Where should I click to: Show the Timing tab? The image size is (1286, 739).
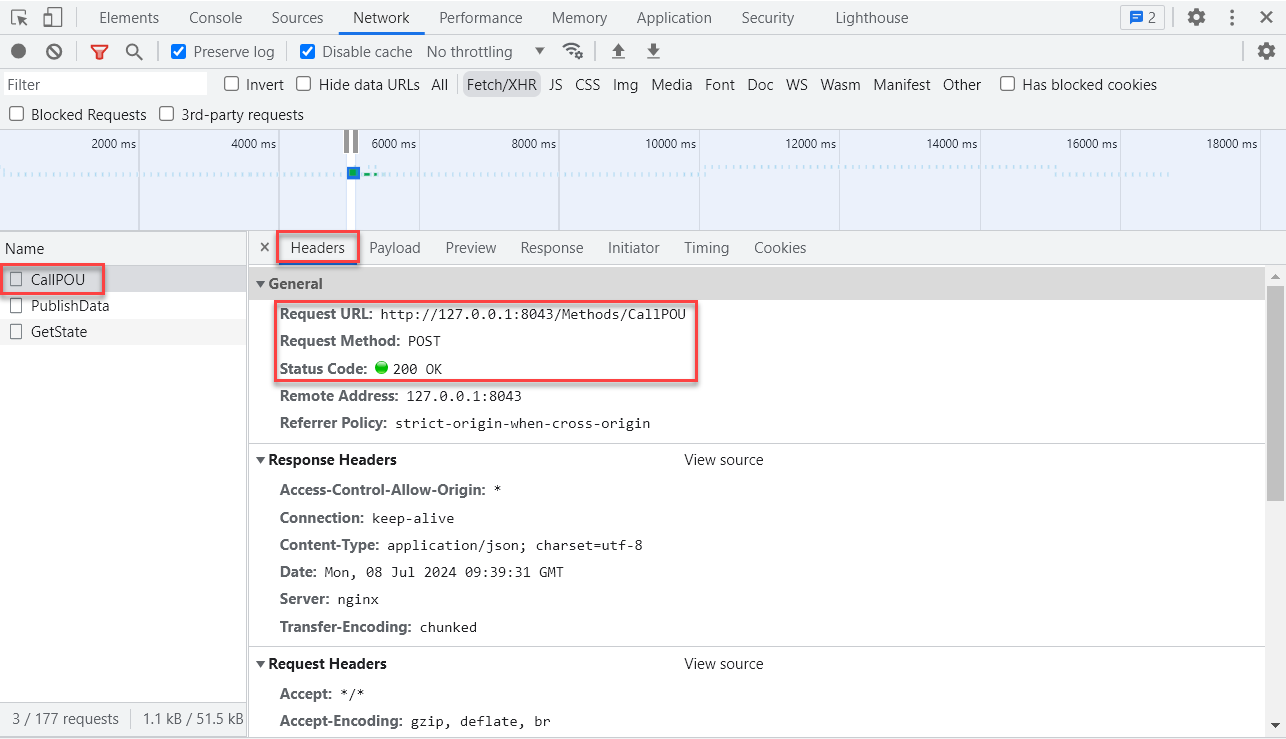tap(707, 247)
